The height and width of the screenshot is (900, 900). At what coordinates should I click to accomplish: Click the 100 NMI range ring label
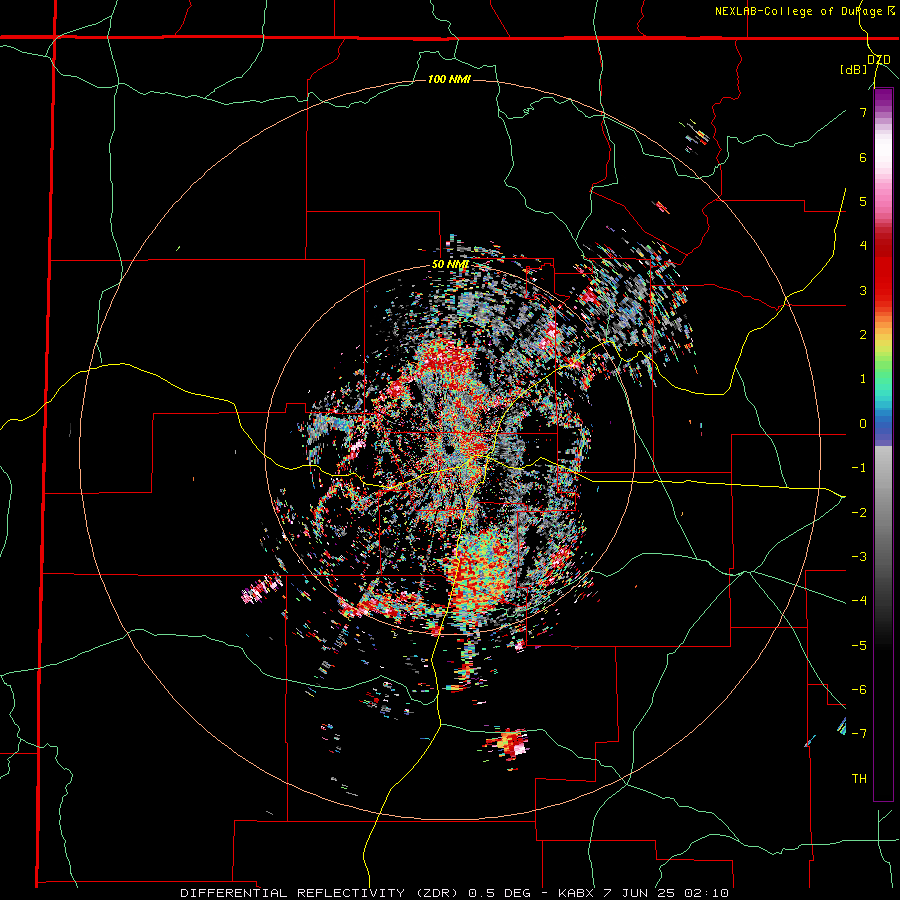coord(449,79)
